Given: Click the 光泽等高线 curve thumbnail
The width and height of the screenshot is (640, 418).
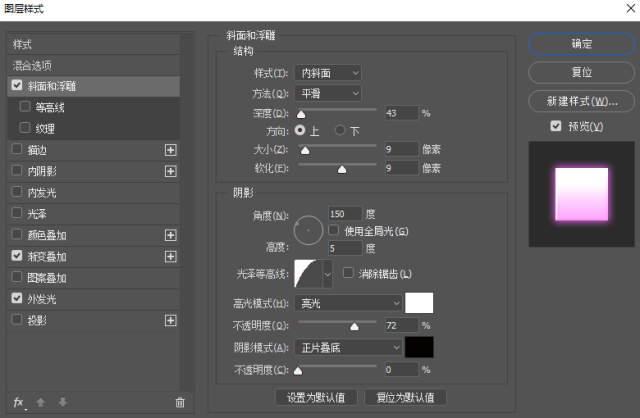Looking at the screenshot, I should [x=308, y=274].
